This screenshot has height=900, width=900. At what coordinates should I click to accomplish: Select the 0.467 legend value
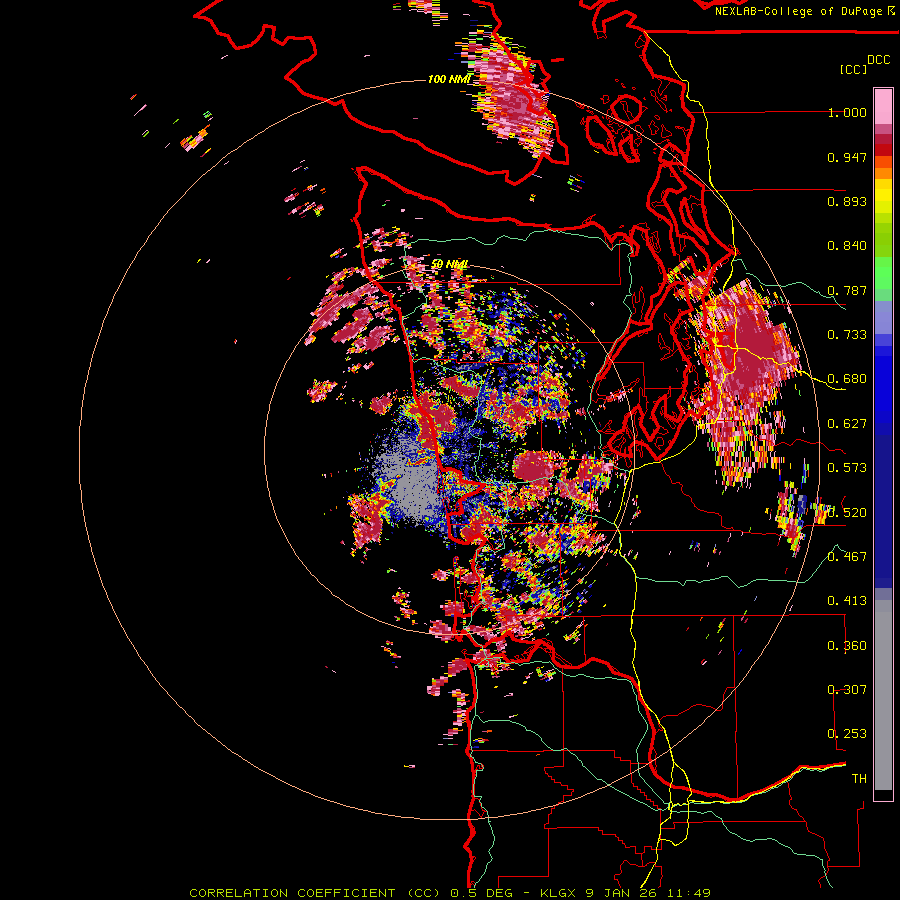pyautogui.click(x=847, y=556)
